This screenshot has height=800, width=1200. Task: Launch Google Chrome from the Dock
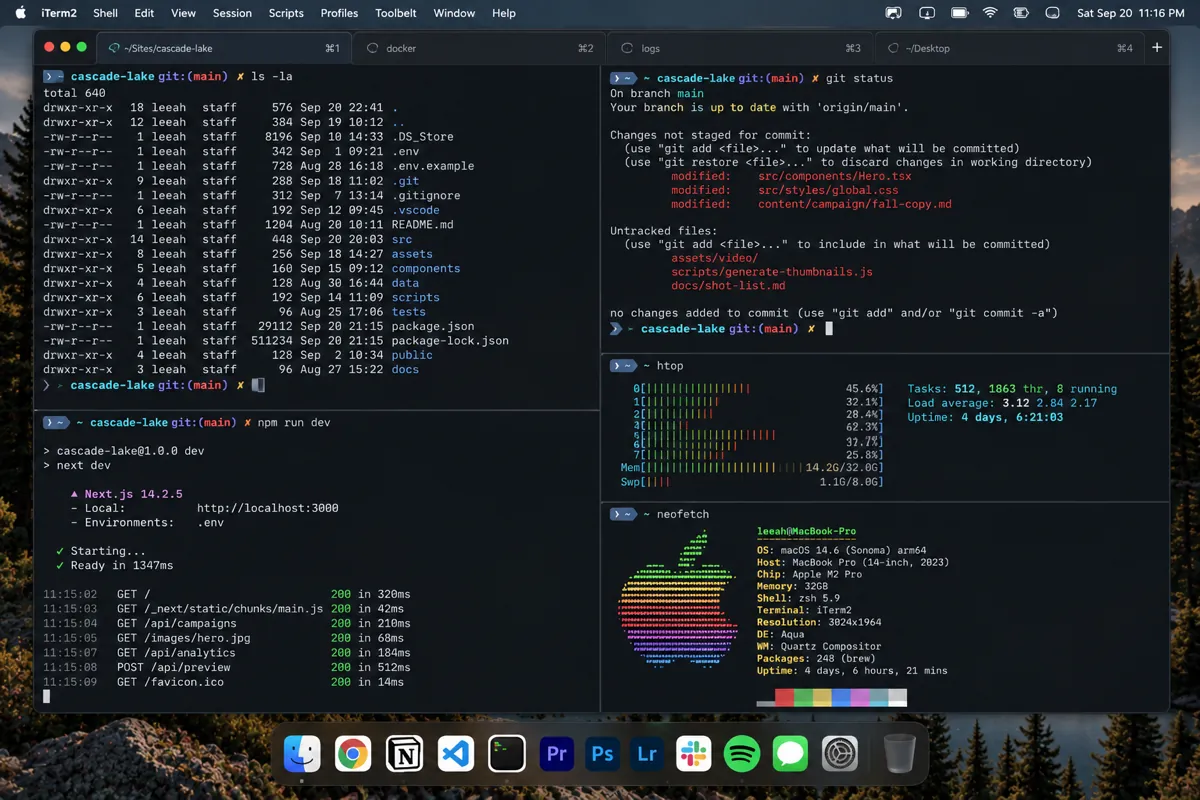click(x=353, y=754)
